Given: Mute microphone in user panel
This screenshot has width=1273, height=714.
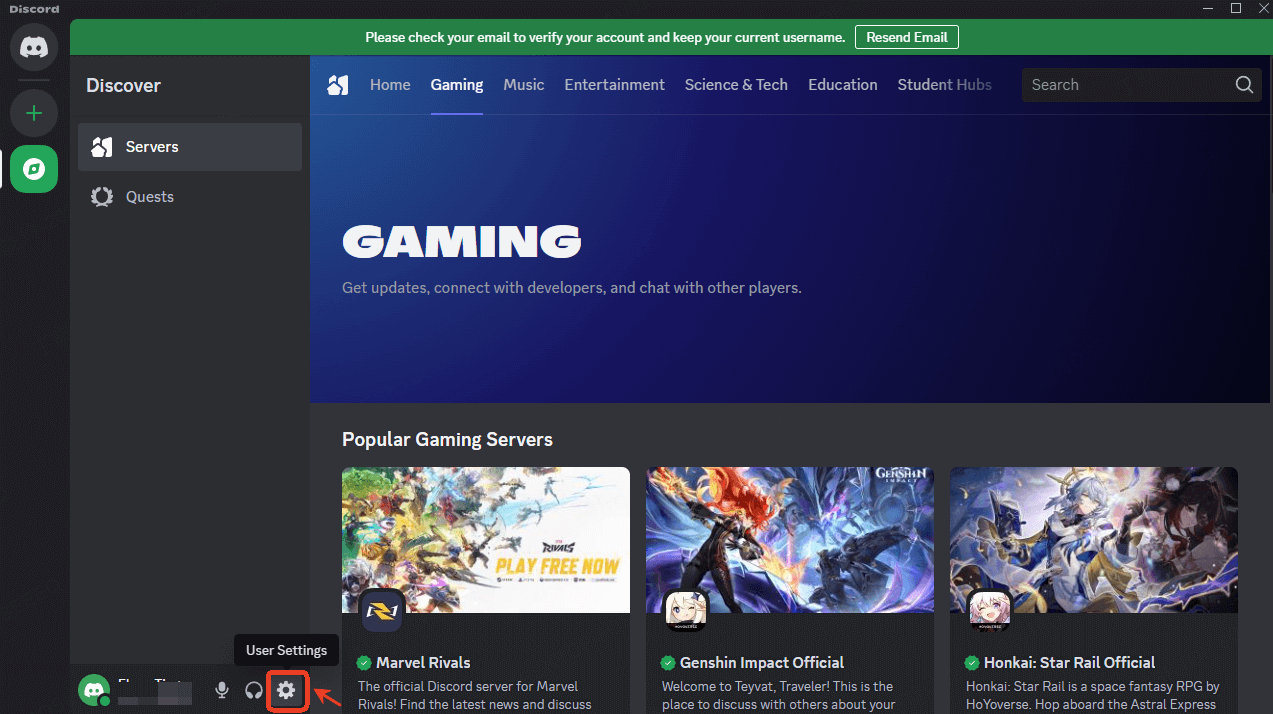Looking at the screenshot, I should pyautogui.click(x=222, y=690).
